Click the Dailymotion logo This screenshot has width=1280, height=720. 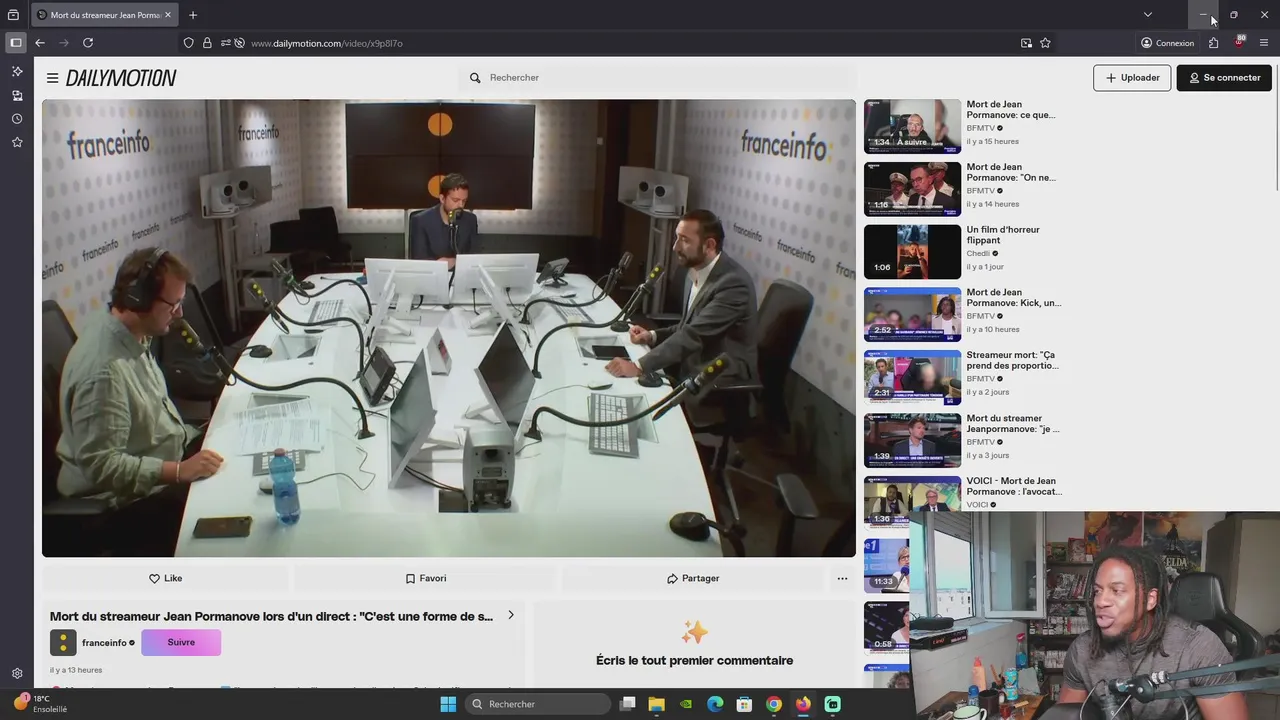pos(121,78)
